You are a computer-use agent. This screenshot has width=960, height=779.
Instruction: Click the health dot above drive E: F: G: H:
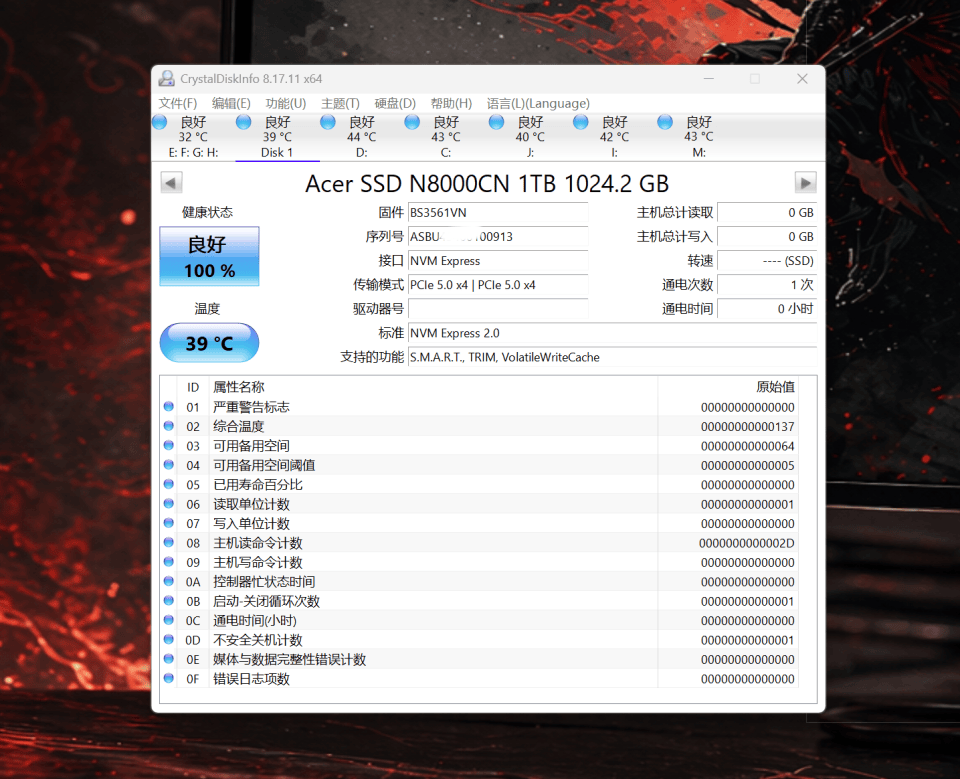click(159, 121)
